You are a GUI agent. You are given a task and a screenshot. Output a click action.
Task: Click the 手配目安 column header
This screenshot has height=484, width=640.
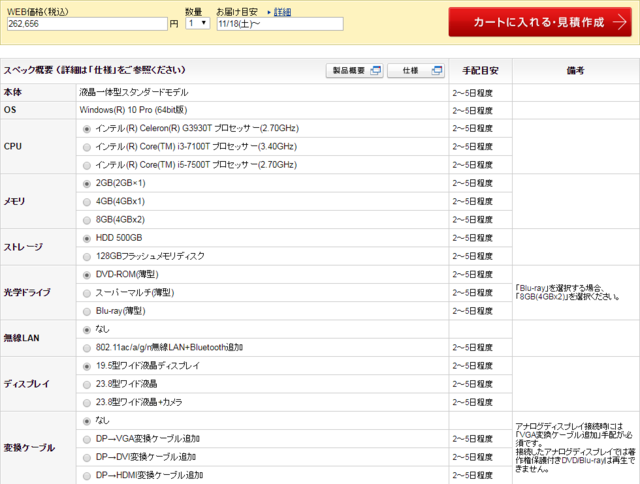pyautogui.click(x=480, y=71)
